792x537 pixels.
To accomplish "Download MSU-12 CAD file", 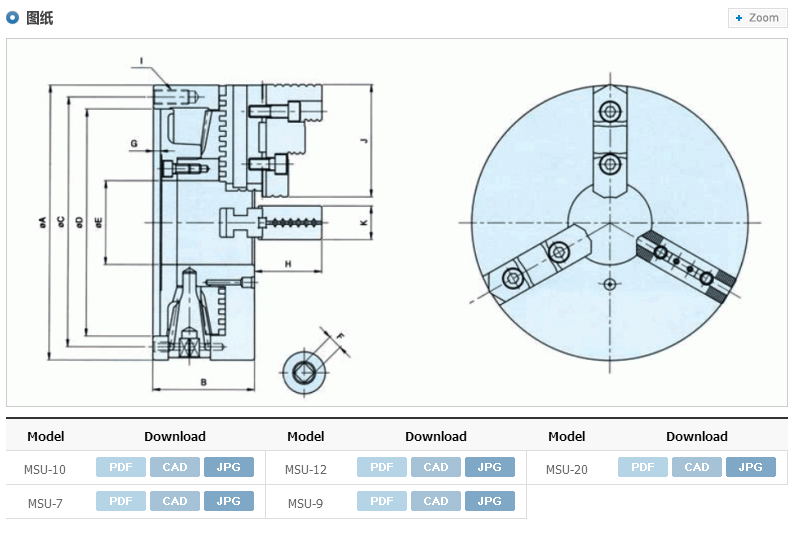I will (x=436, y=467).
